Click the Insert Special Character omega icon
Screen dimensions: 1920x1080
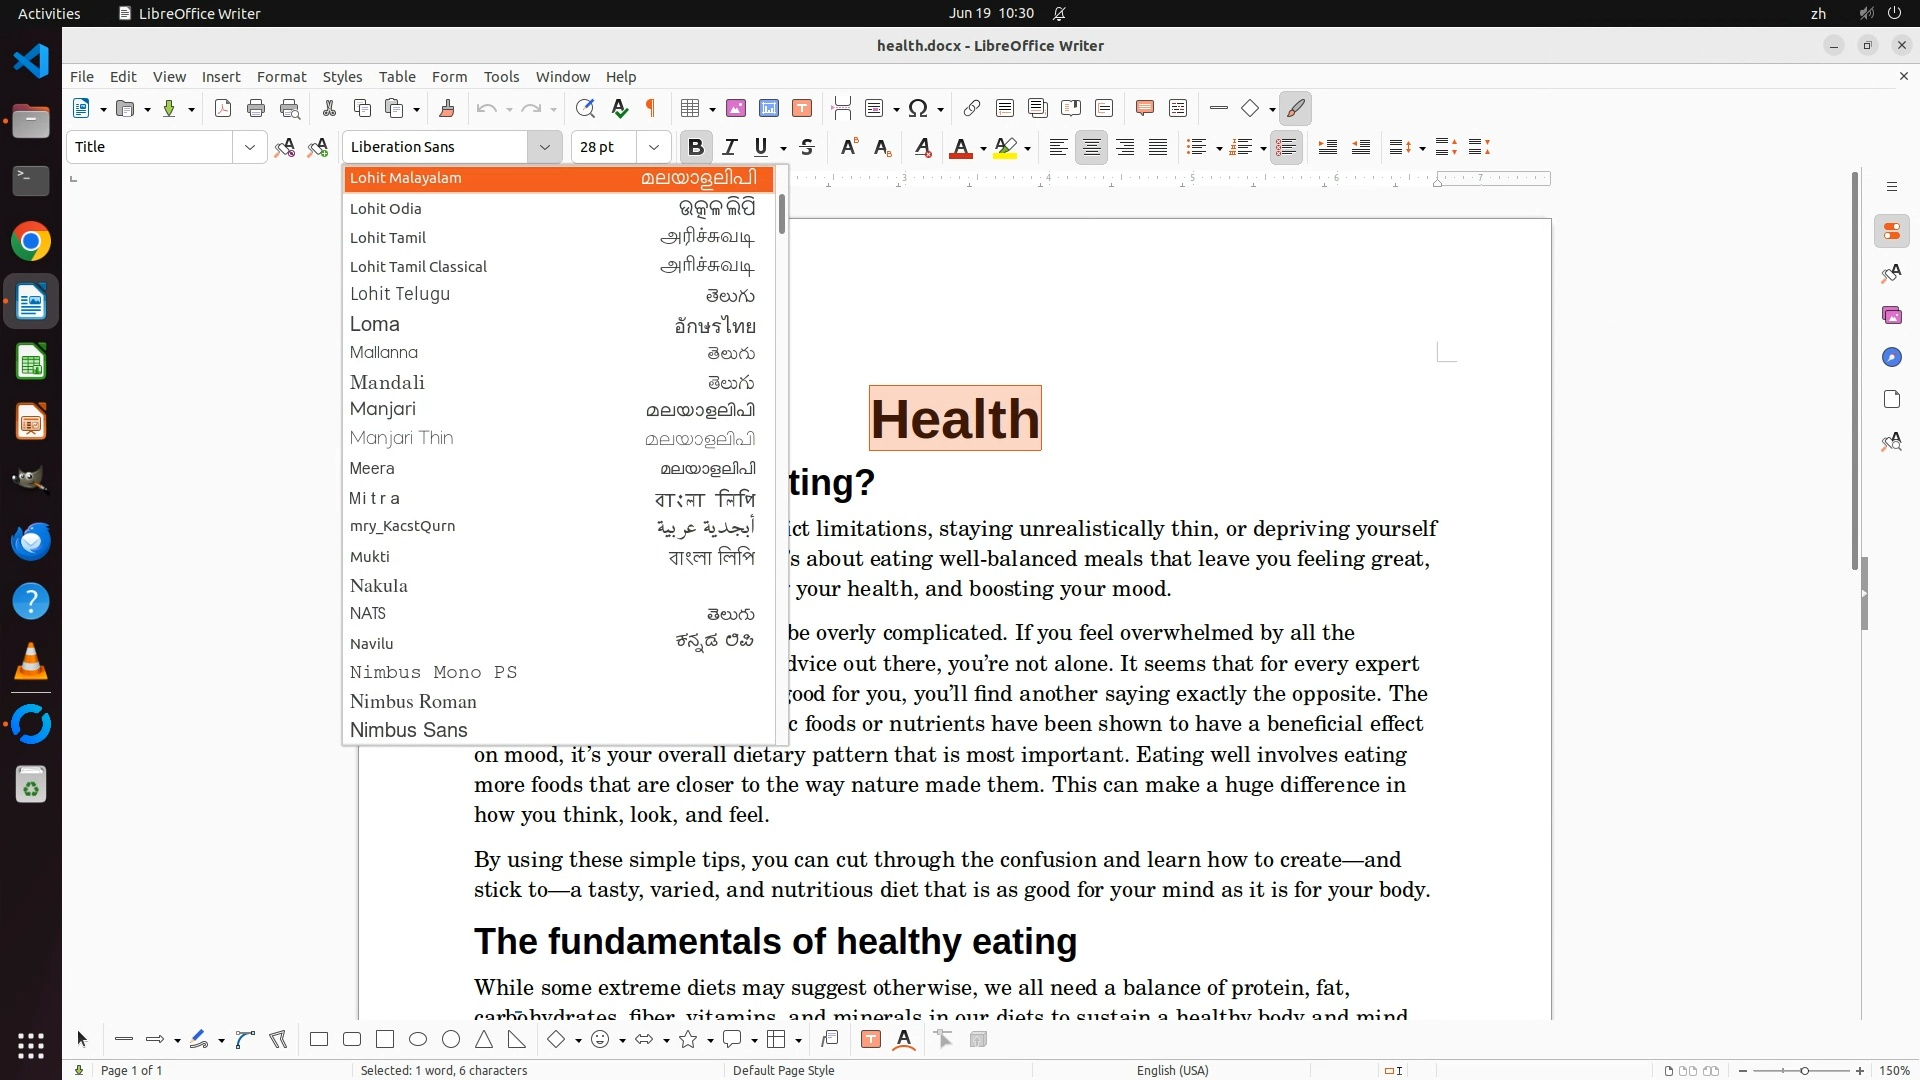pyautogui.click(x=917, y=109)
